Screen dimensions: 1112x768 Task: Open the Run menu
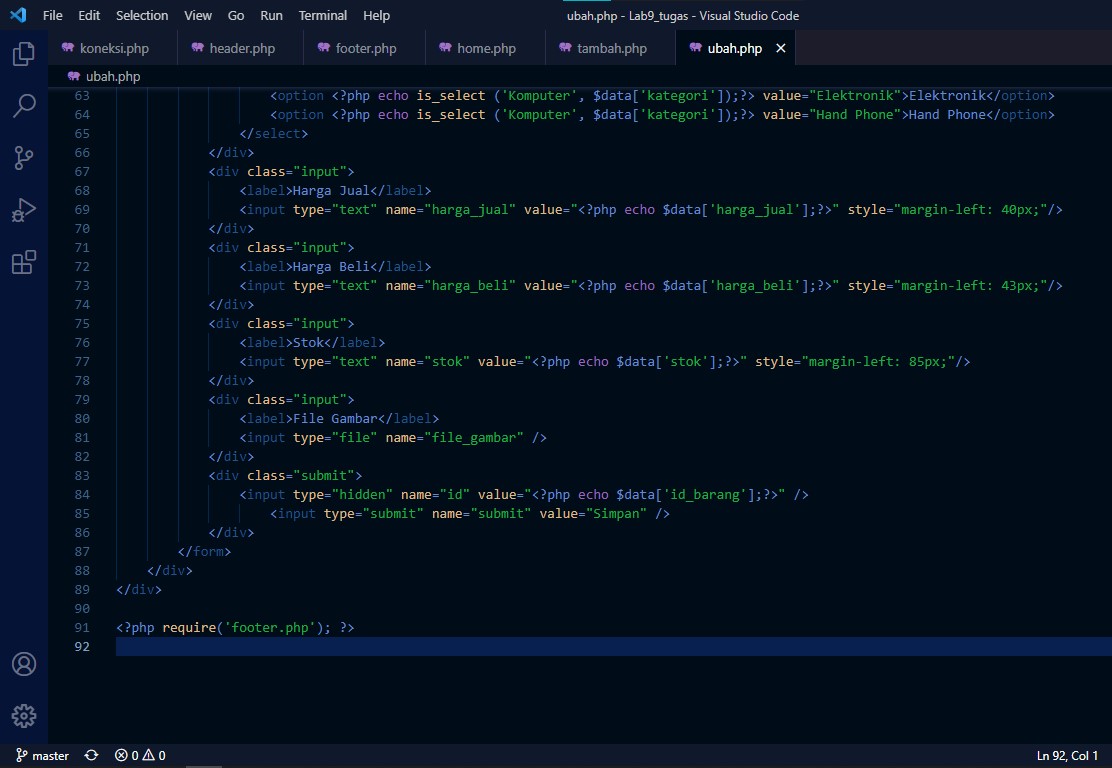click(271, 15)
